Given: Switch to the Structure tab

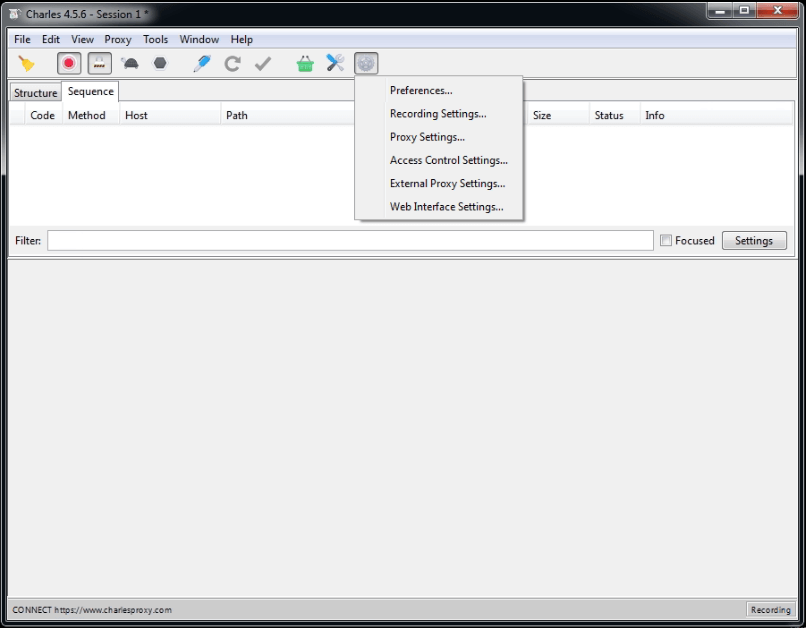Looking at the screenshot, I should pyautogui.click(x=35, y=93).
